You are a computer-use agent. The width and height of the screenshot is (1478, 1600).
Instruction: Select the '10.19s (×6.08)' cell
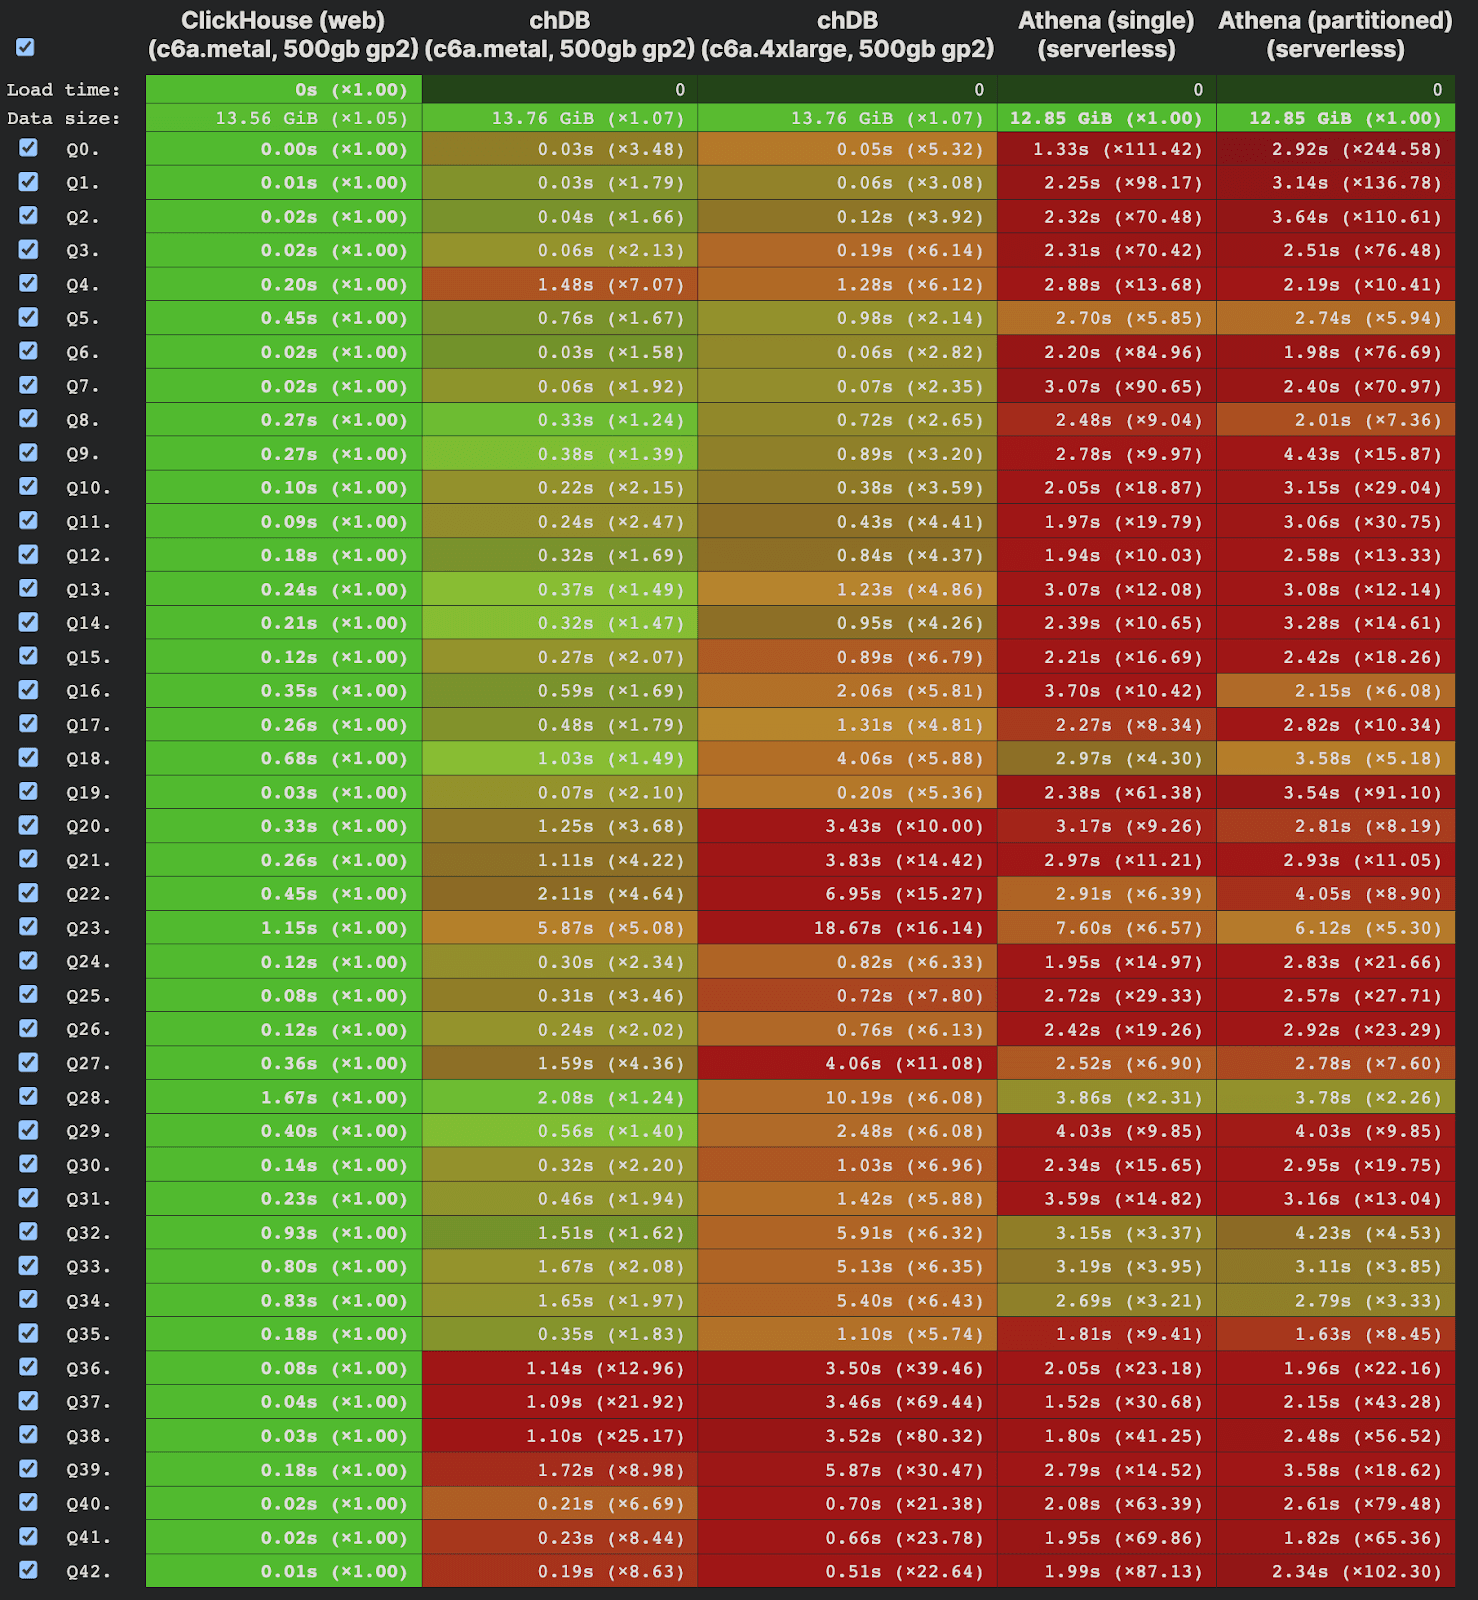[x=848, y=1098]
